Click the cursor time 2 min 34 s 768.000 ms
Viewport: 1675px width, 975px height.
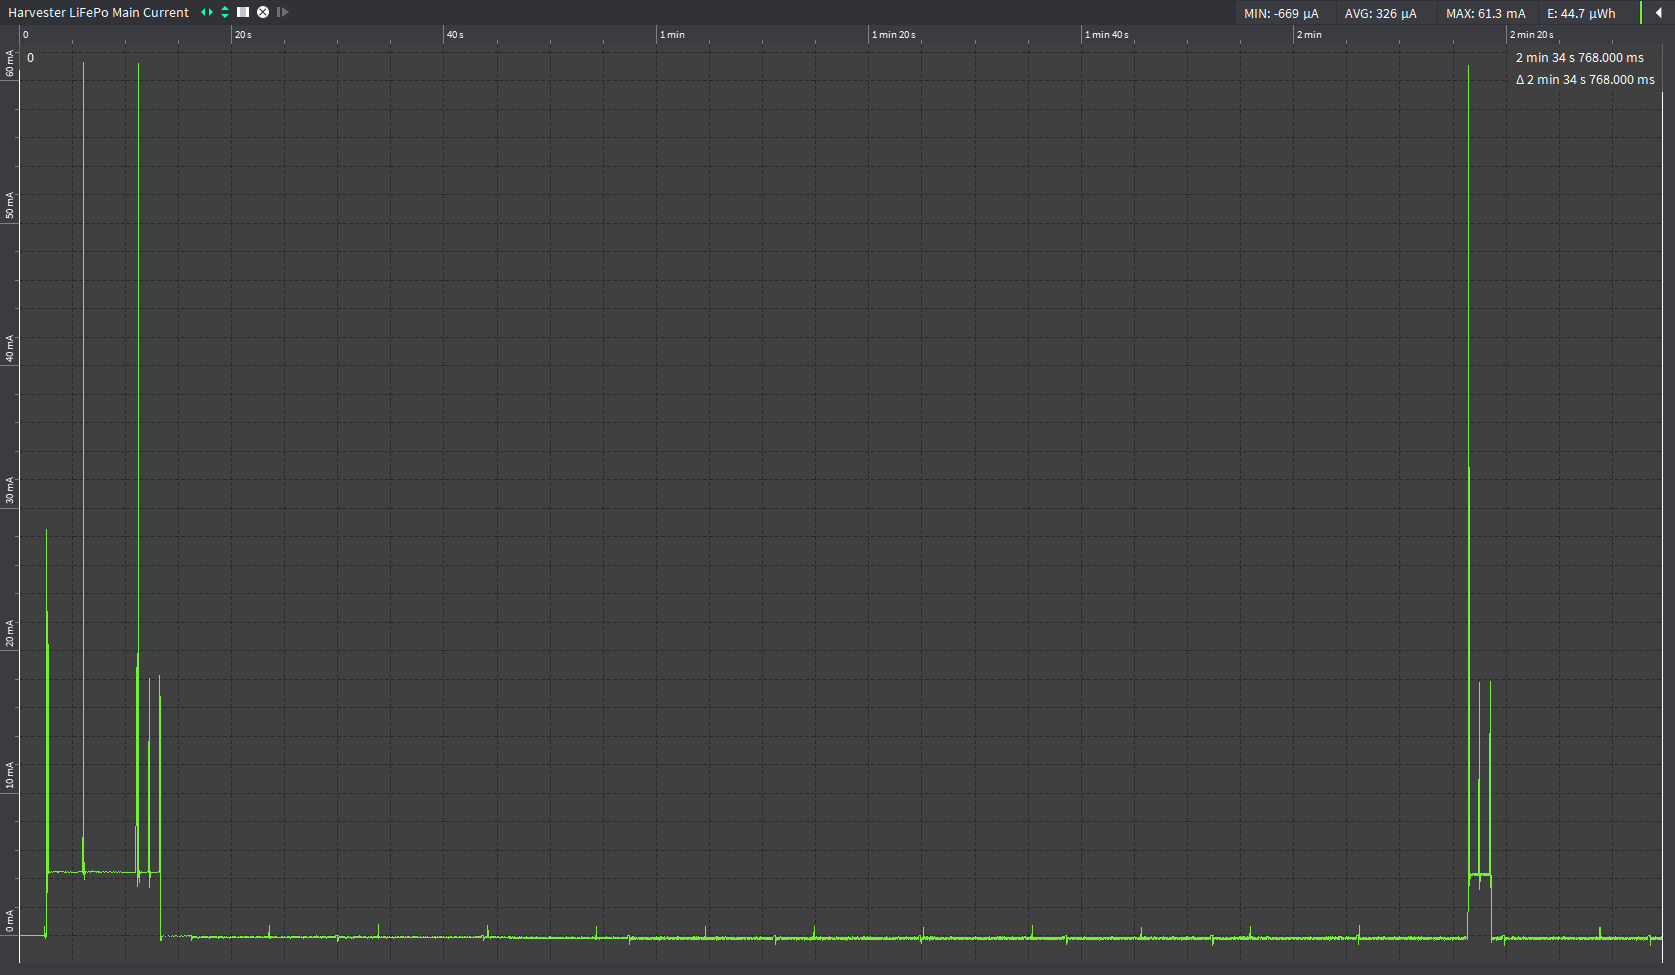click(1579, 58)
